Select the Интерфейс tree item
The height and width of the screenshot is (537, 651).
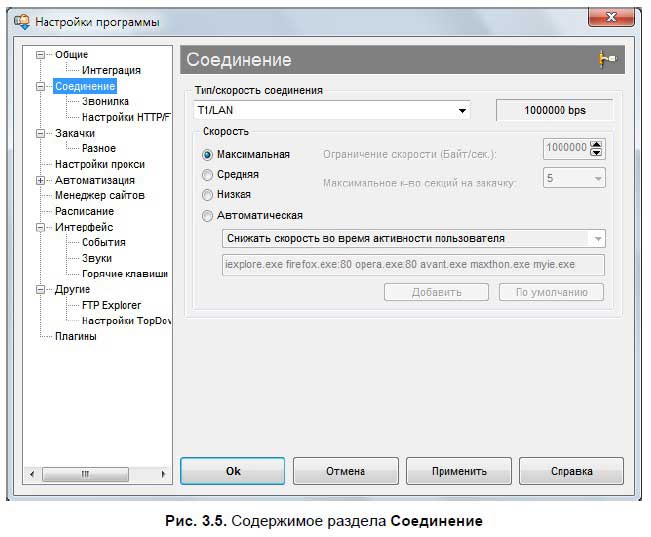point(84,228)
